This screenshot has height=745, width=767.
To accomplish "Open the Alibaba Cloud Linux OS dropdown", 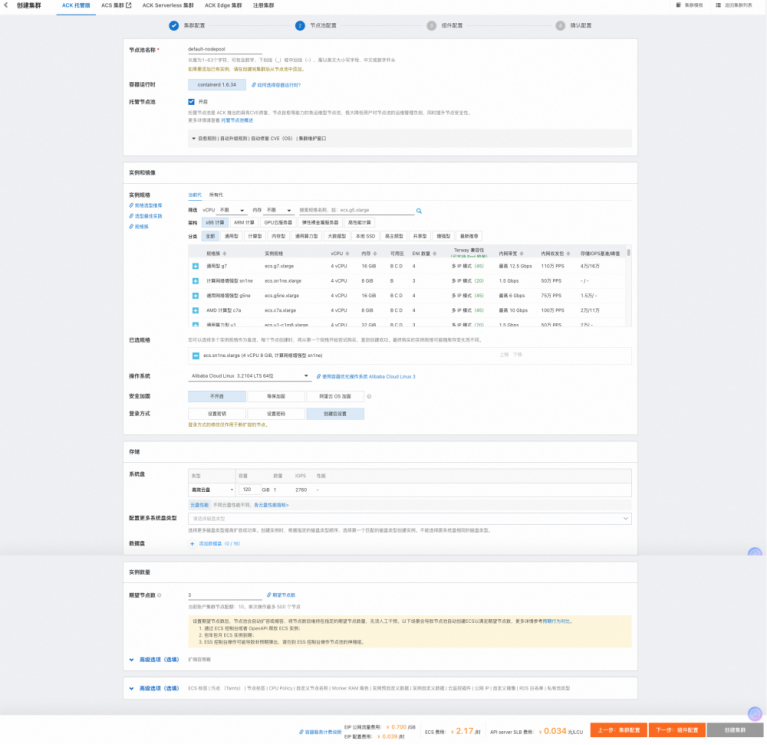I will [x=249, y=376].
